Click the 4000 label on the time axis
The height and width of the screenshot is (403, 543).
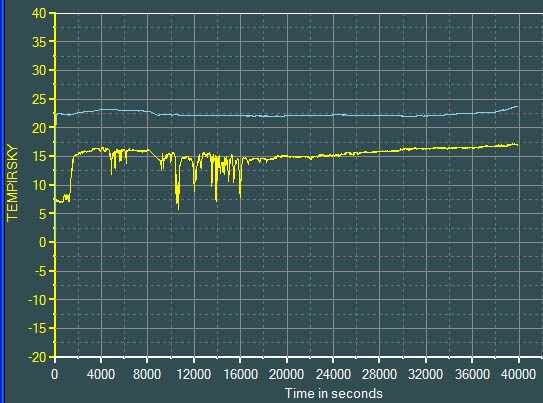click(x=101, y=374)
